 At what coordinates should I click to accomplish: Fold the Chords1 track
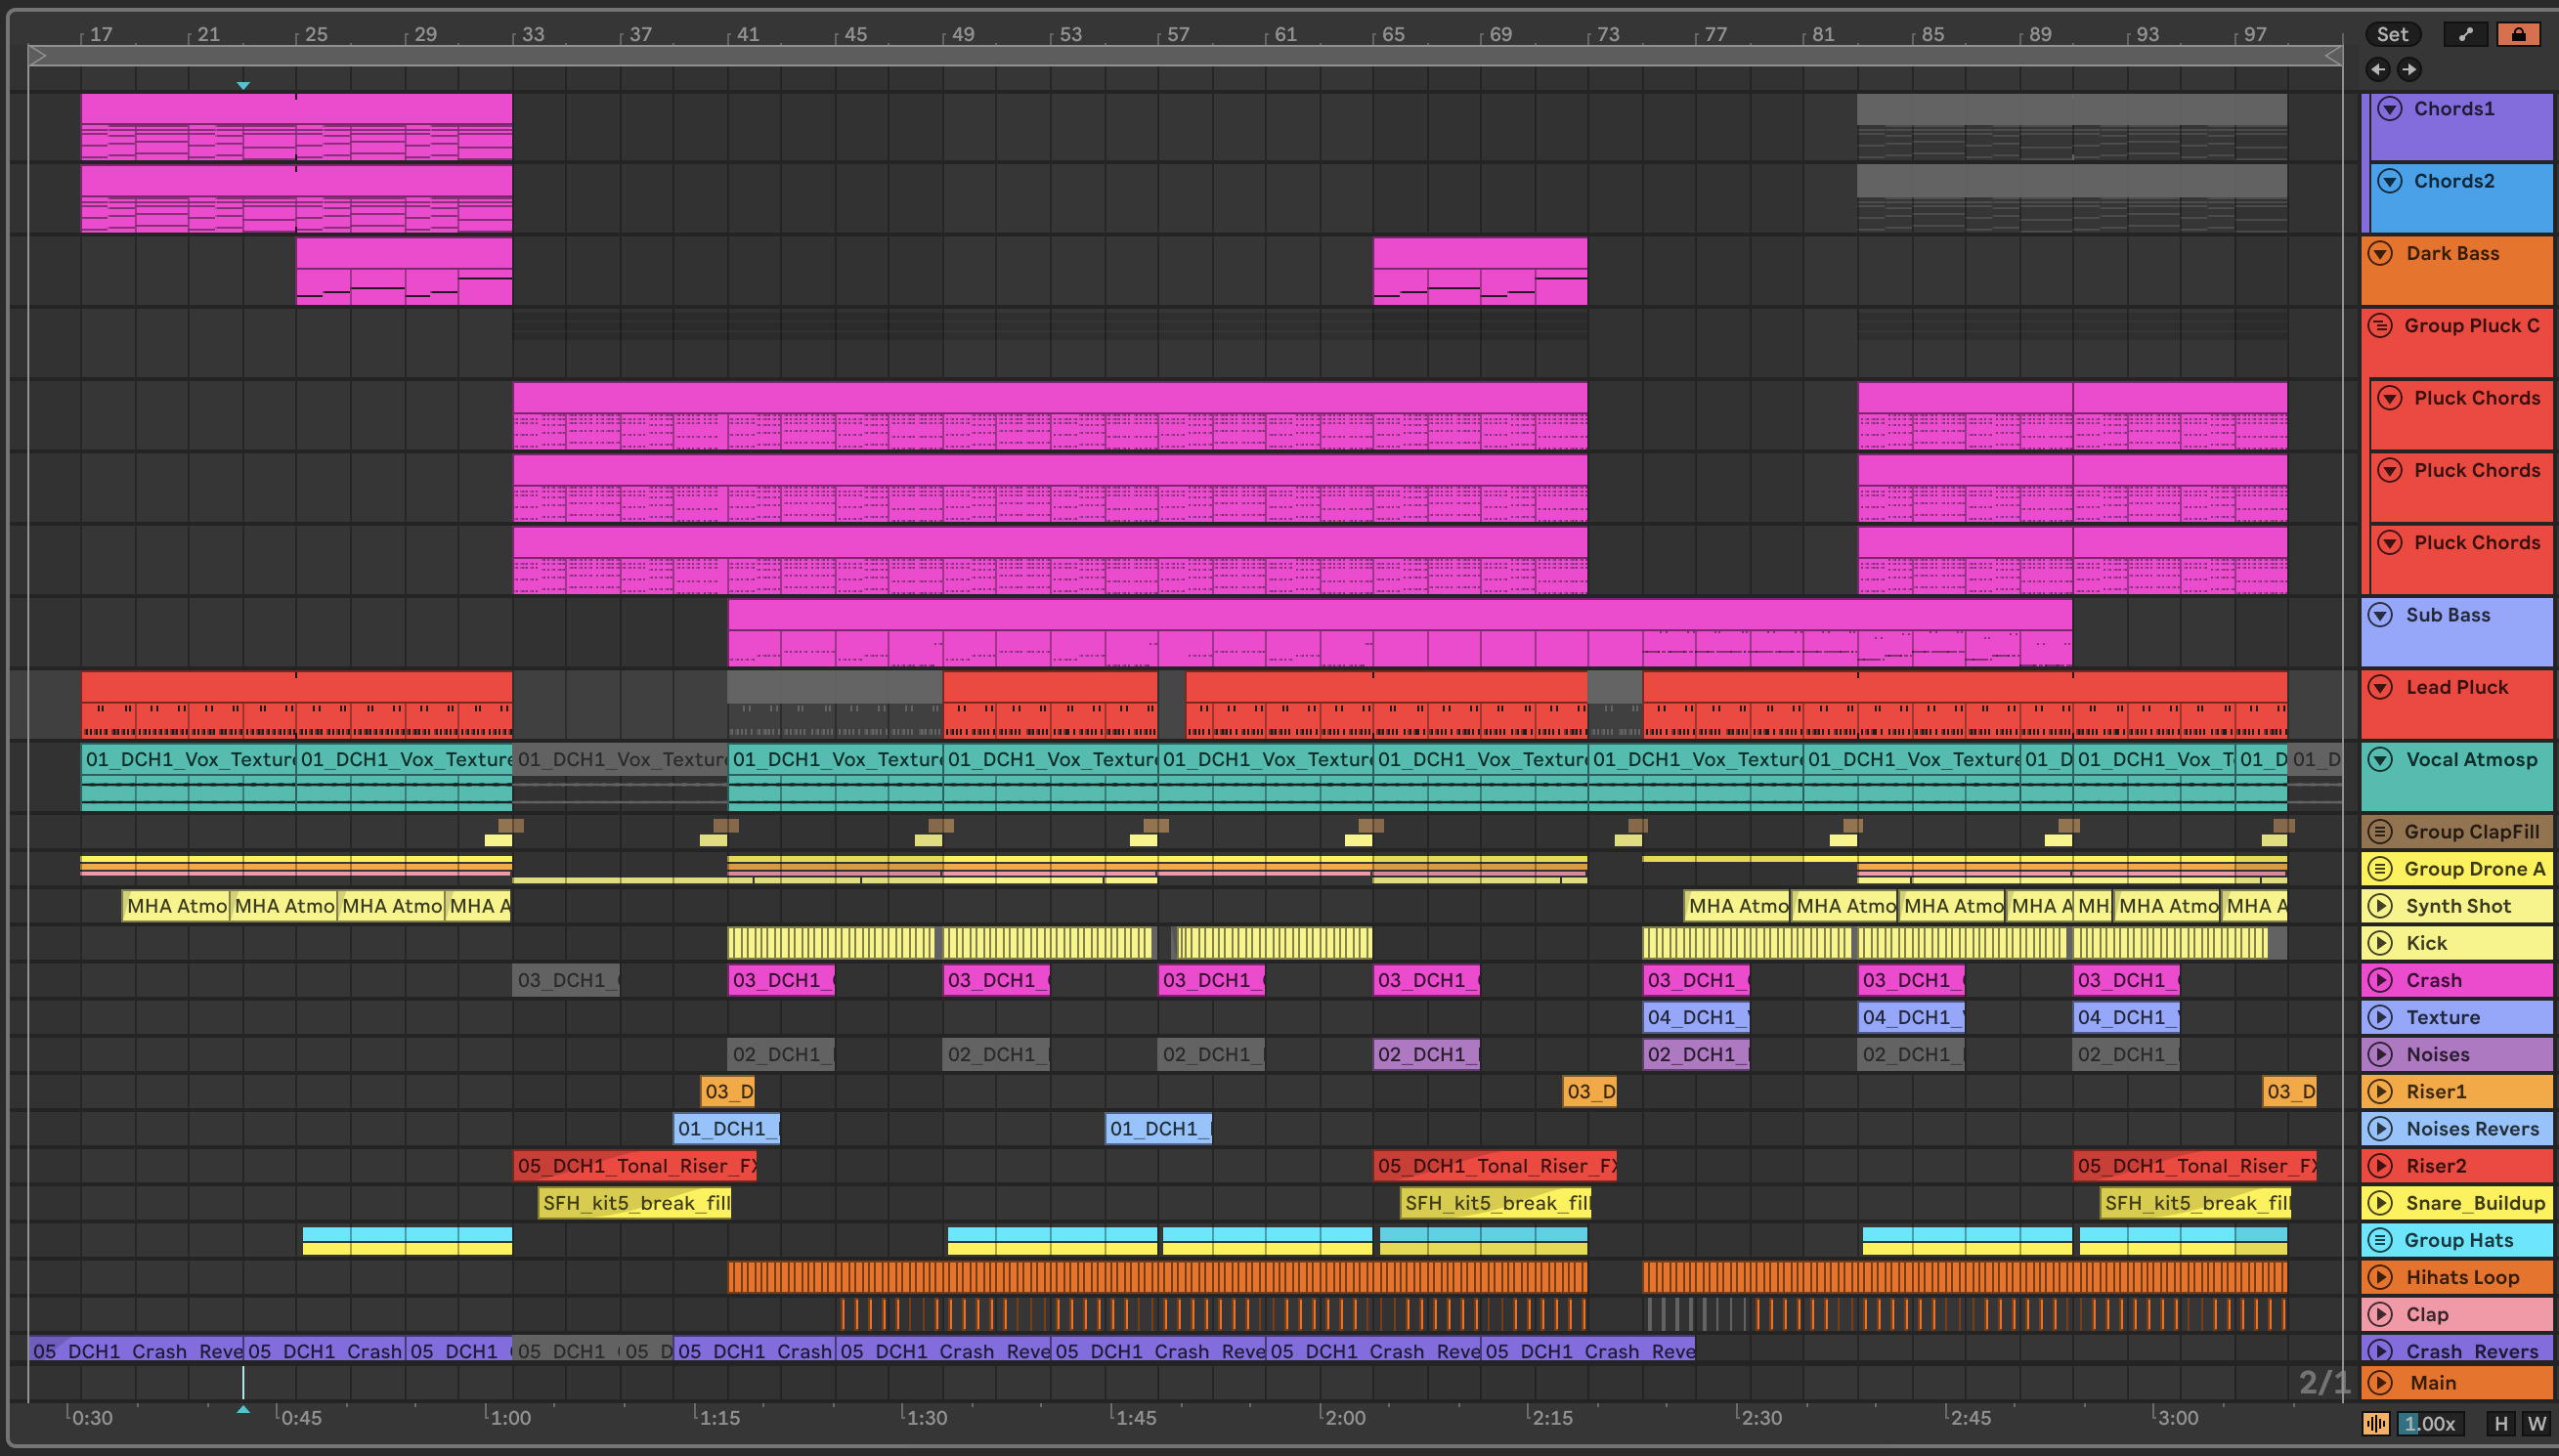2390,109
